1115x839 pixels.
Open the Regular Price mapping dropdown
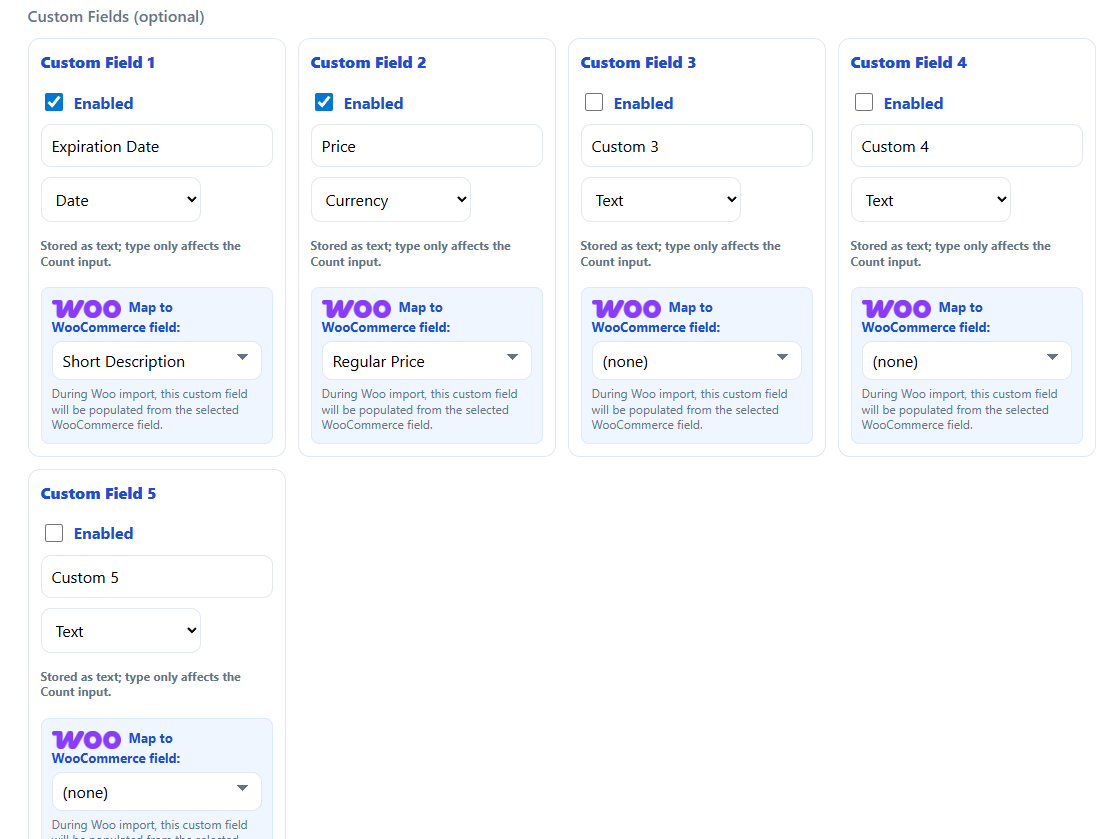click(x=426, y=360)
